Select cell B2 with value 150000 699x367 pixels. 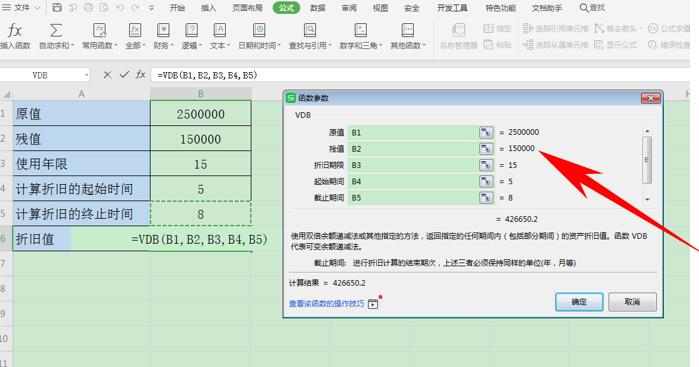tap(201, 139)
